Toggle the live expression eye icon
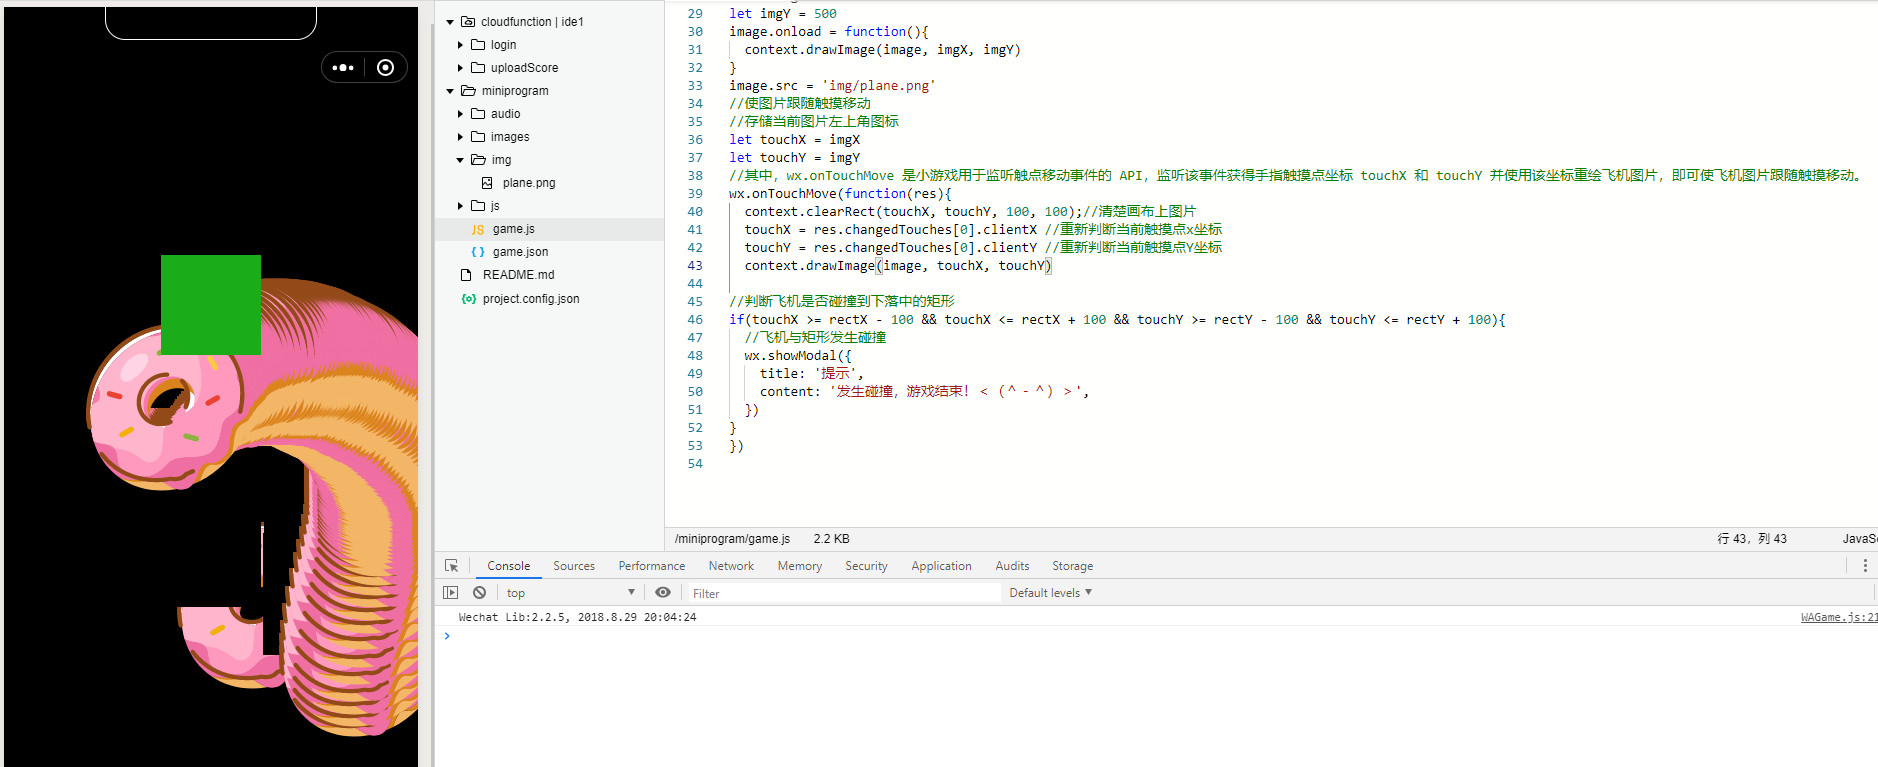Screen dimensions: 1878x767 tap(663, 593)
